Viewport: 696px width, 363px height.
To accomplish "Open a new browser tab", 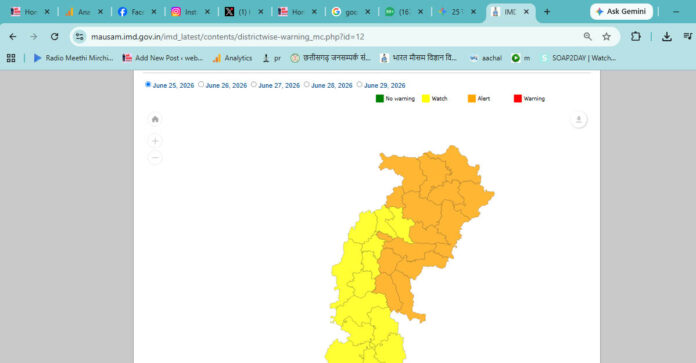I will click(x=547, y=12).
